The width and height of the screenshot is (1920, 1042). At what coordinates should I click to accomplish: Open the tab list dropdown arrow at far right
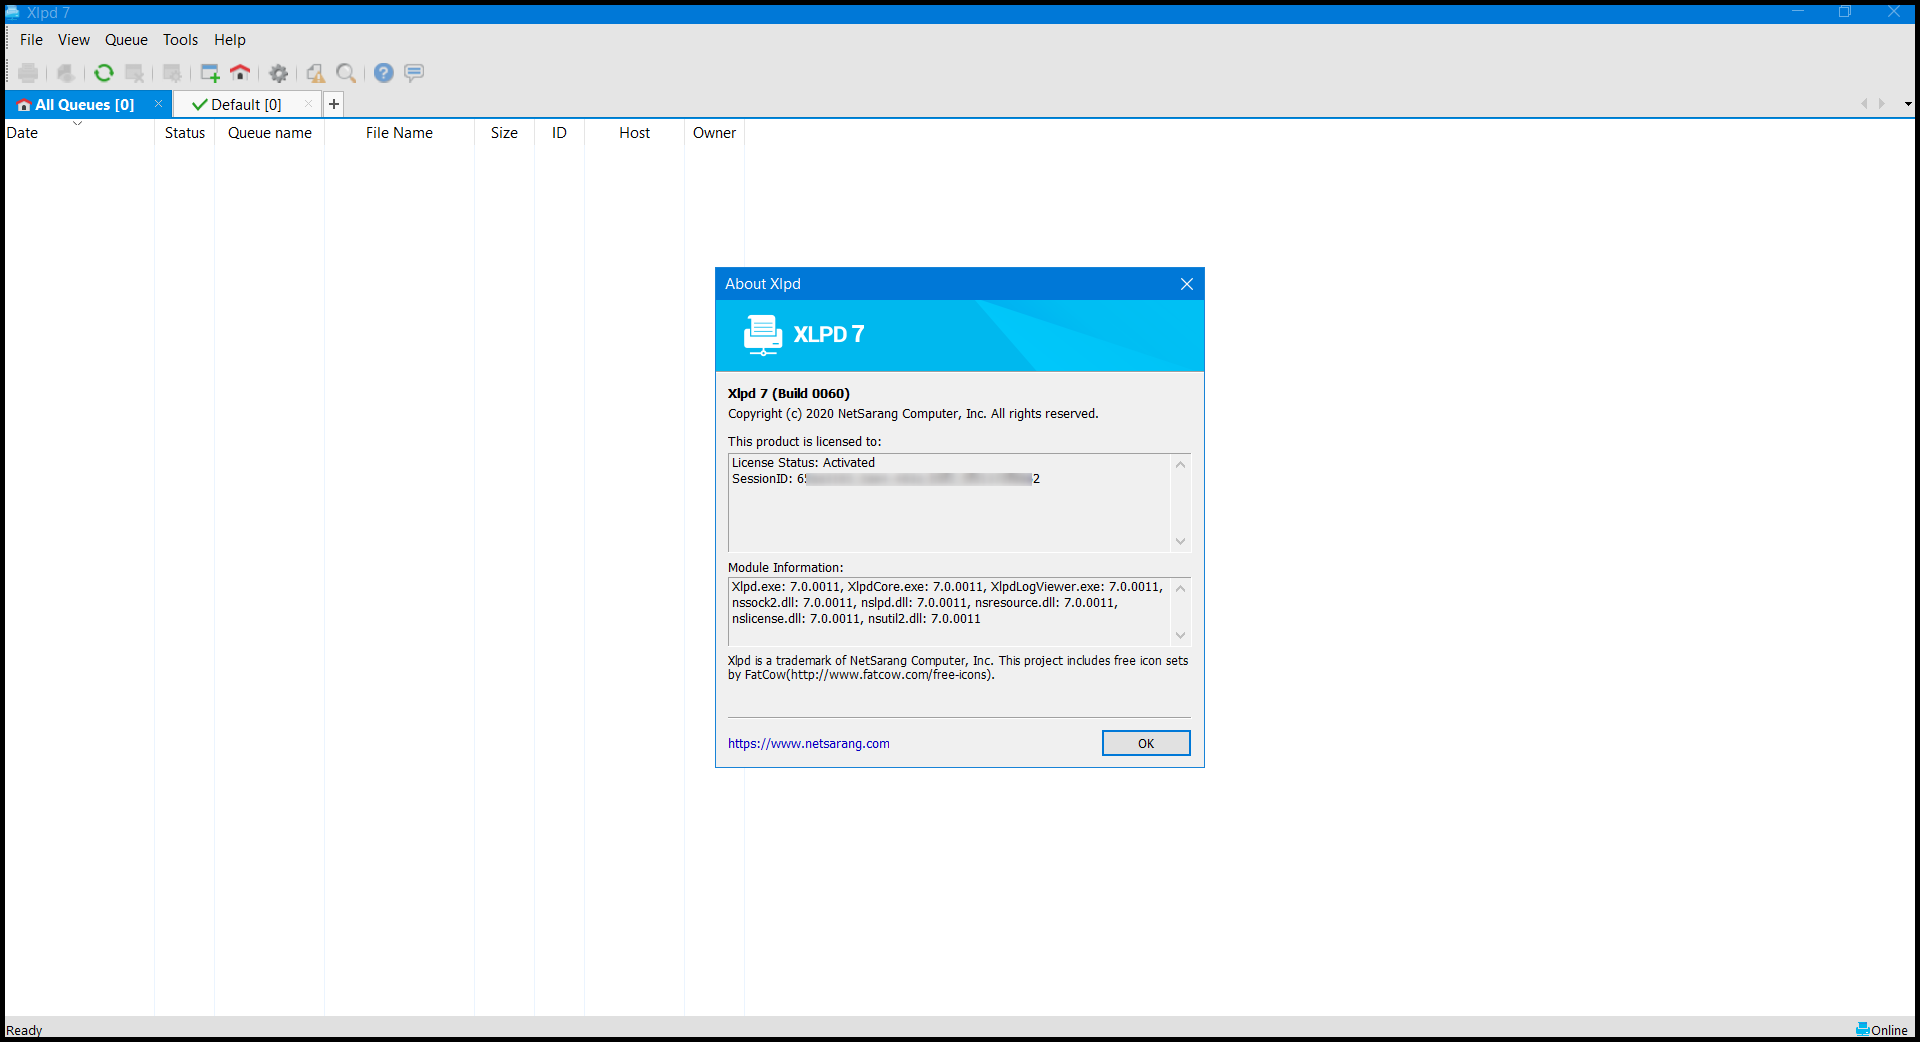click(1908, 104)
